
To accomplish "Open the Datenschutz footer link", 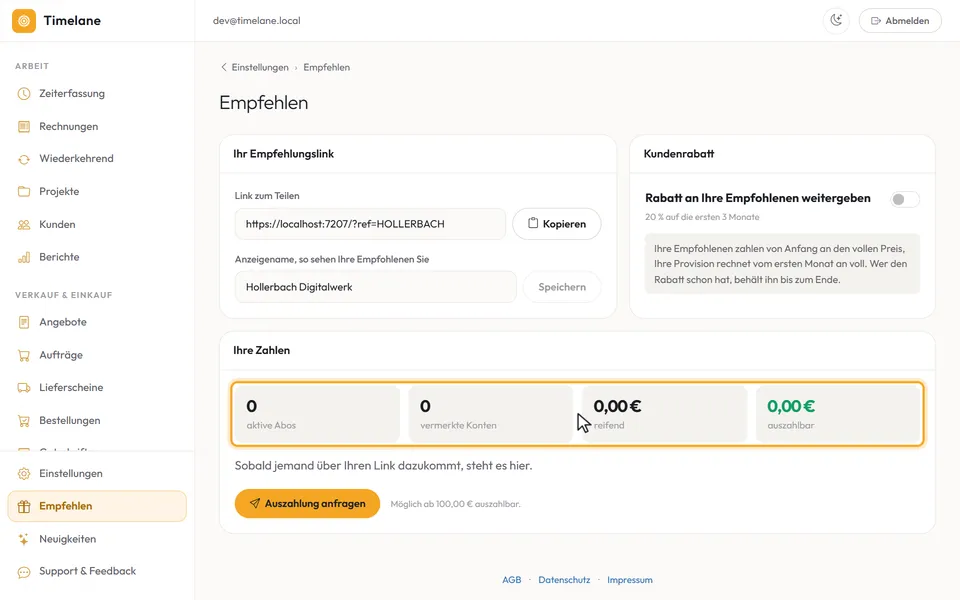I will [x=564, y=580].
